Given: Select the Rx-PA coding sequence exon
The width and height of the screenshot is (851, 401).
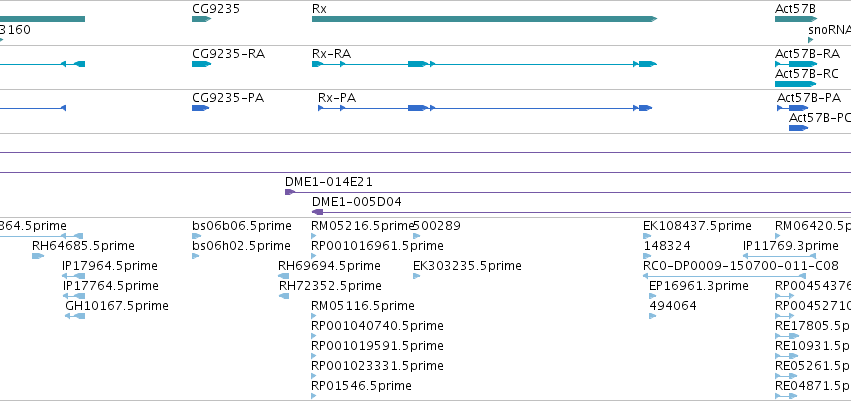Looking at the screenshot, I should point(417,108).
